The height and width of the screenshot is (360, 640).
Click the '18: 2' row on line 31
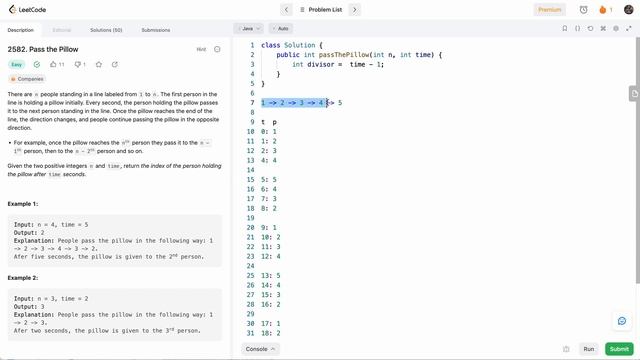click(x=271, y=333)
